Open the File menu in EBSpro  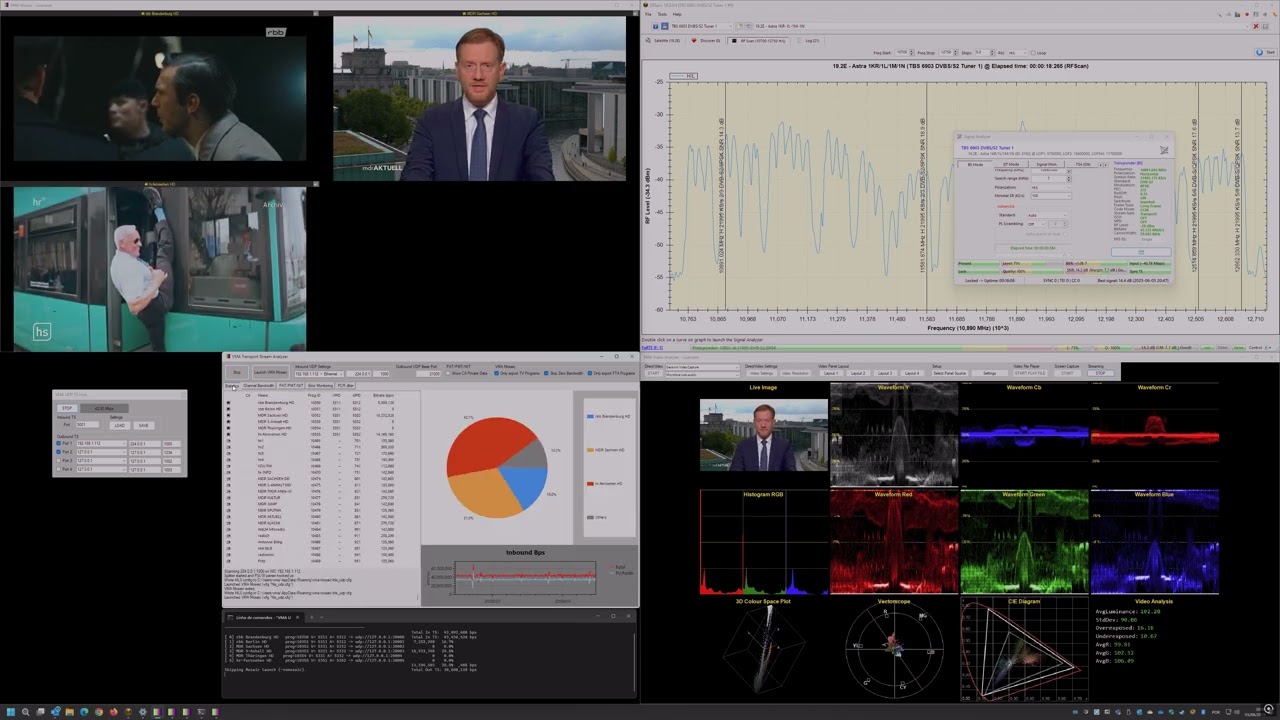(648, 14)
